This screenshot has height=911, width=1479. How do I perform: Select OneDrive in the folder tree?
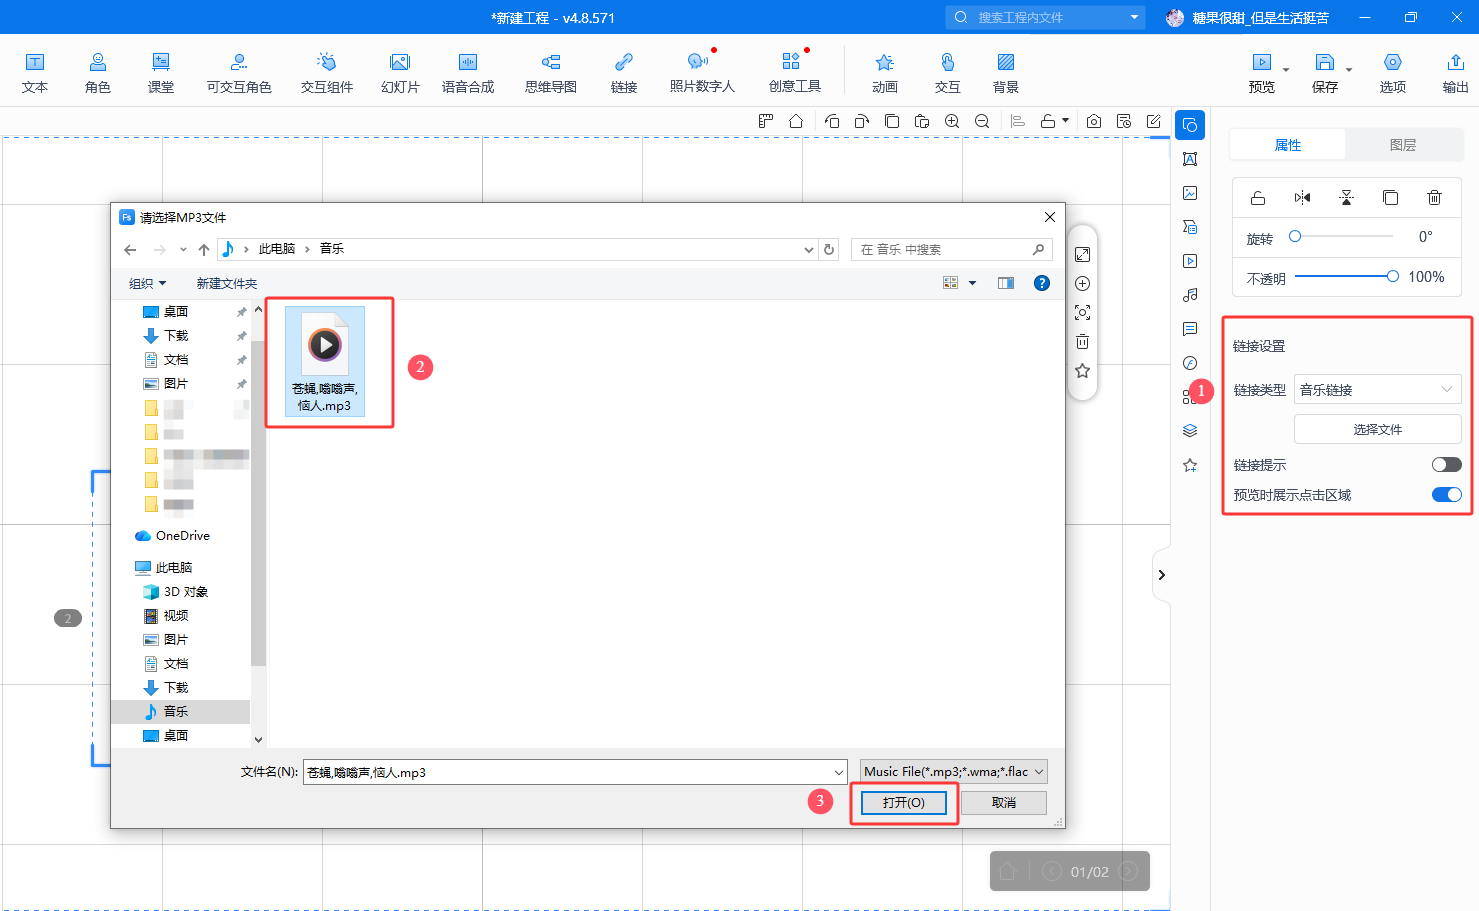[x=182, y=536]
